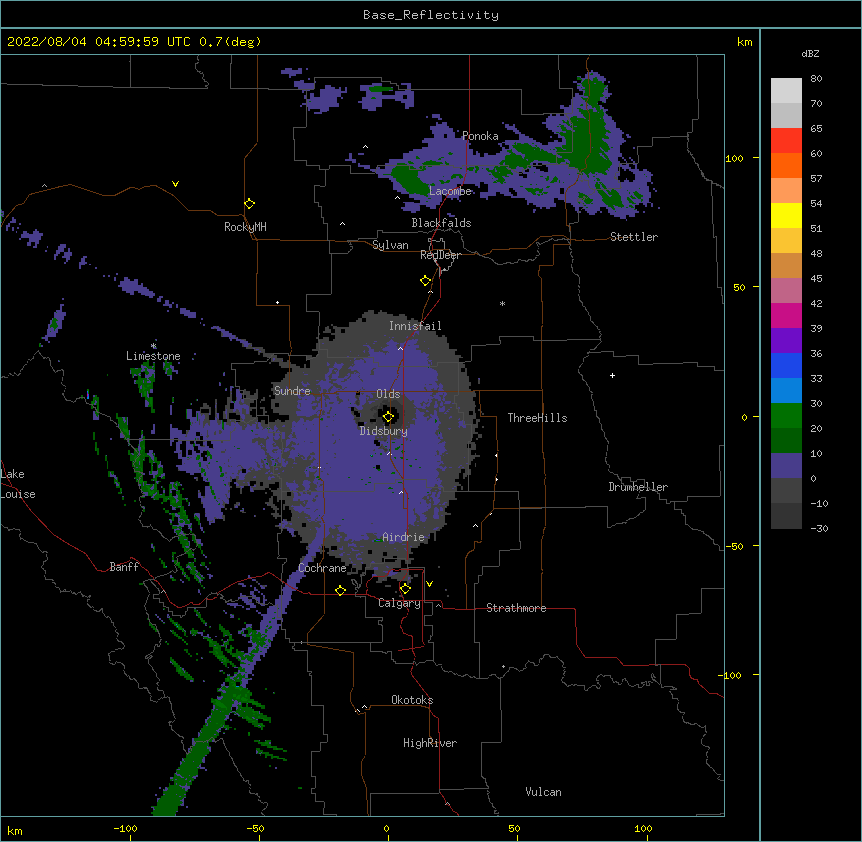The height and width of the screenshot is (842, 862).
Task: Click the RockyMH label
Action: (245, 227)
